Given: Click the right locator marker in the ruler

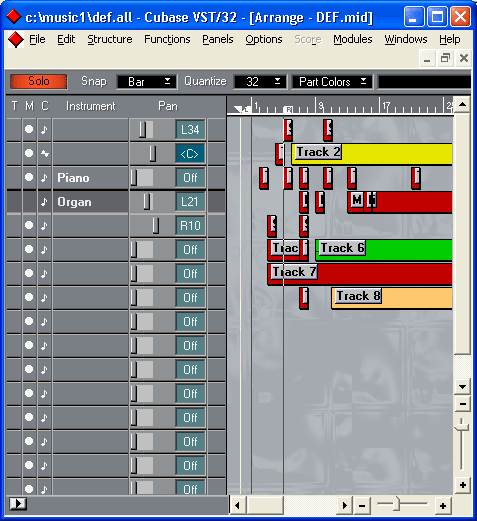Looking at the screenshot, I should [x=289, y=109].
